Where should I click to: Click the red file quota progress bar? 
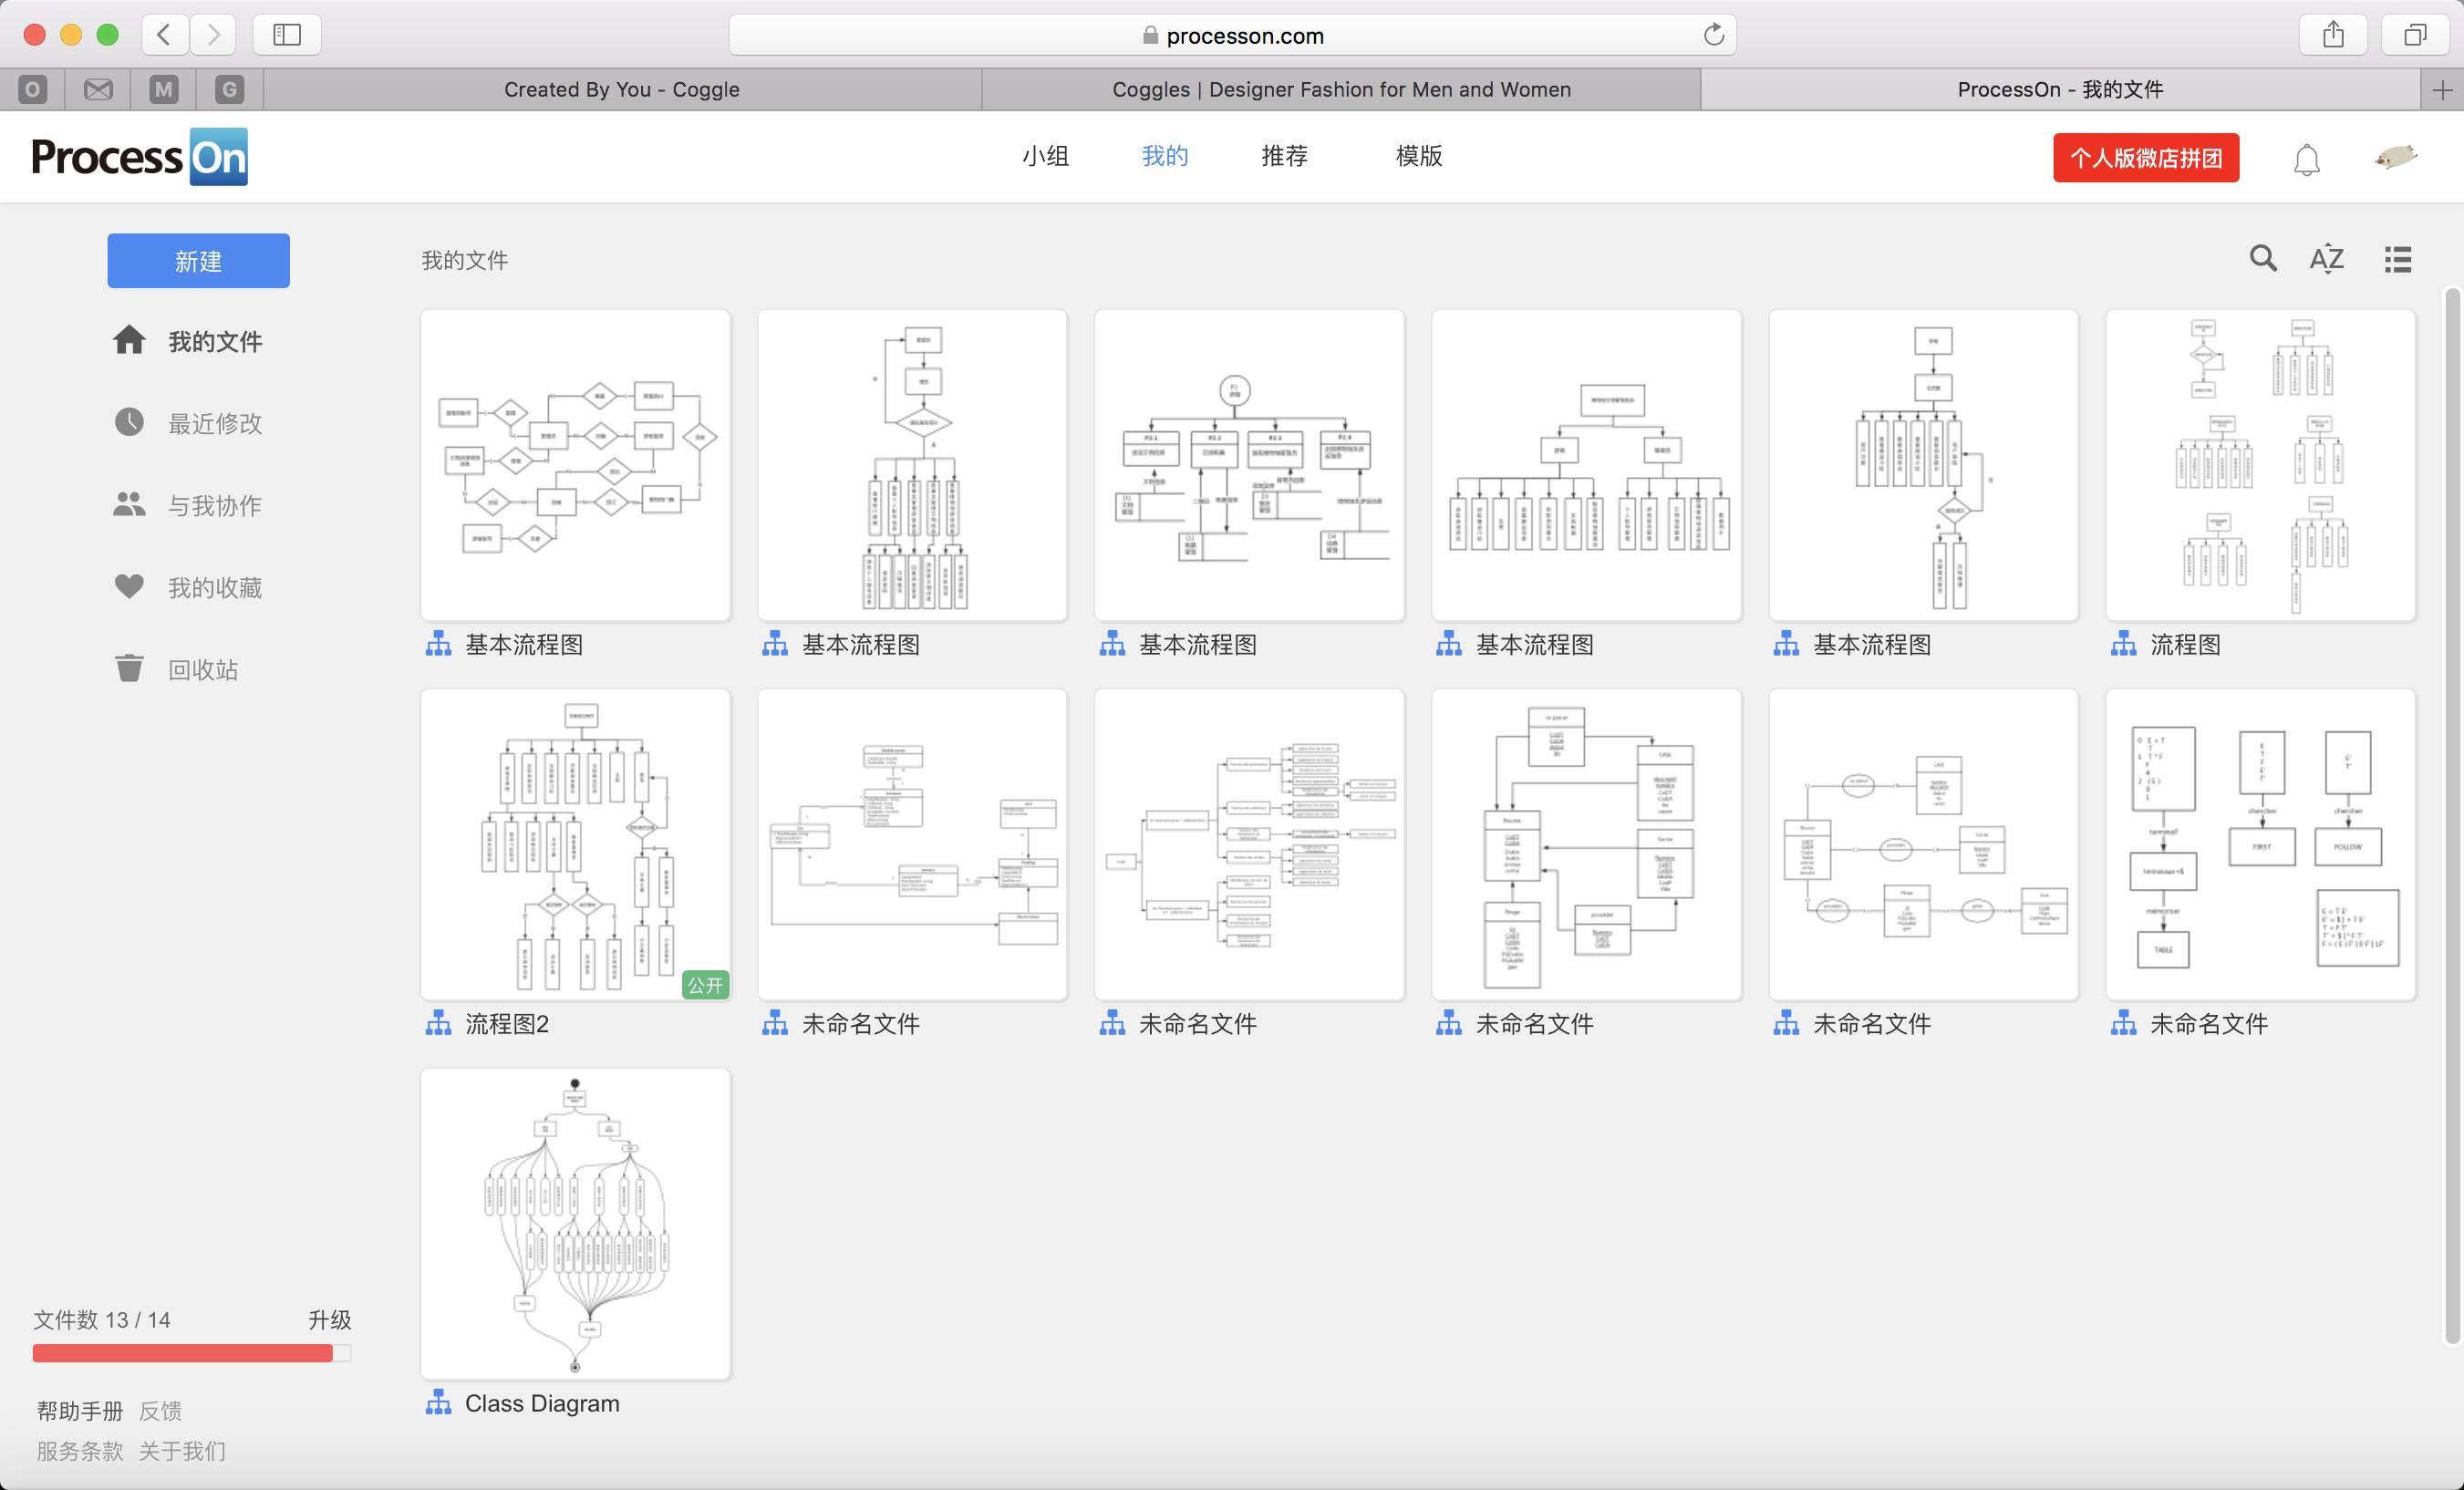[183, 1353]
